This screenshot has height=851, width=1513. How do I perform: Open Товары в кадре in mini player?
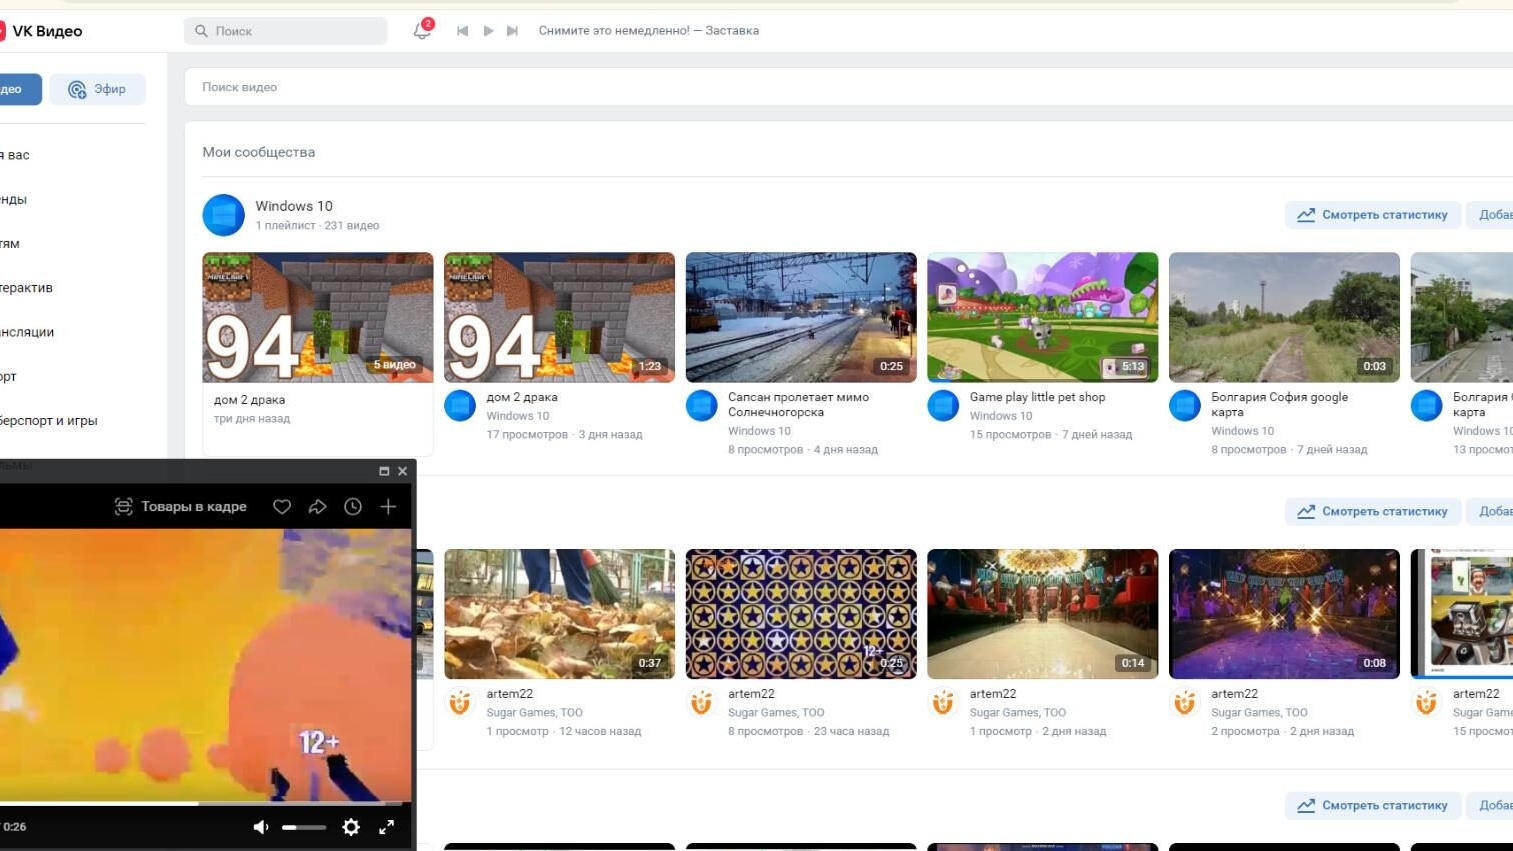(181, 507)
